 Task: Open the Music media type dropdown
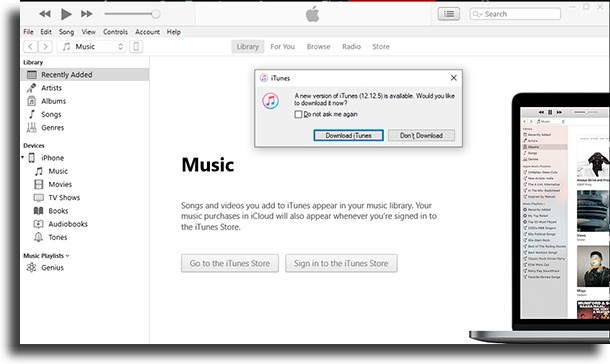(91, 47)
